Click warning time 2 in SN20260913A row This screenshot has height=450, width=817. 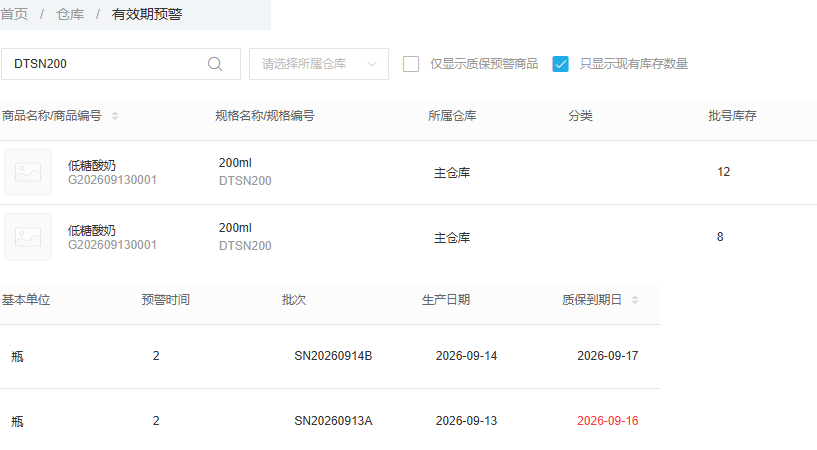click(x=156, y=421)
